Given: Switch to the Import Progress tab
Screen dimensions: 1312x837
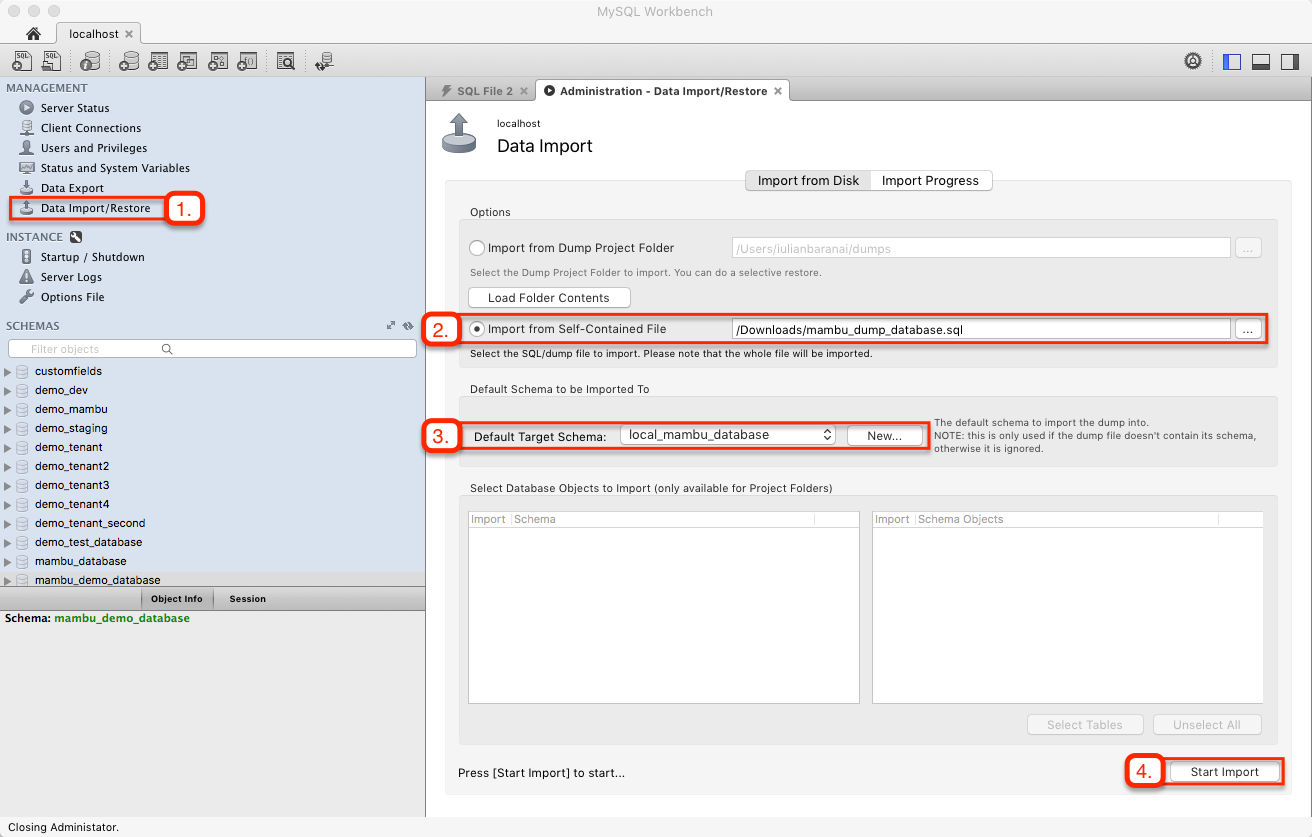Looking at the screenshot, I should [930, 181].
